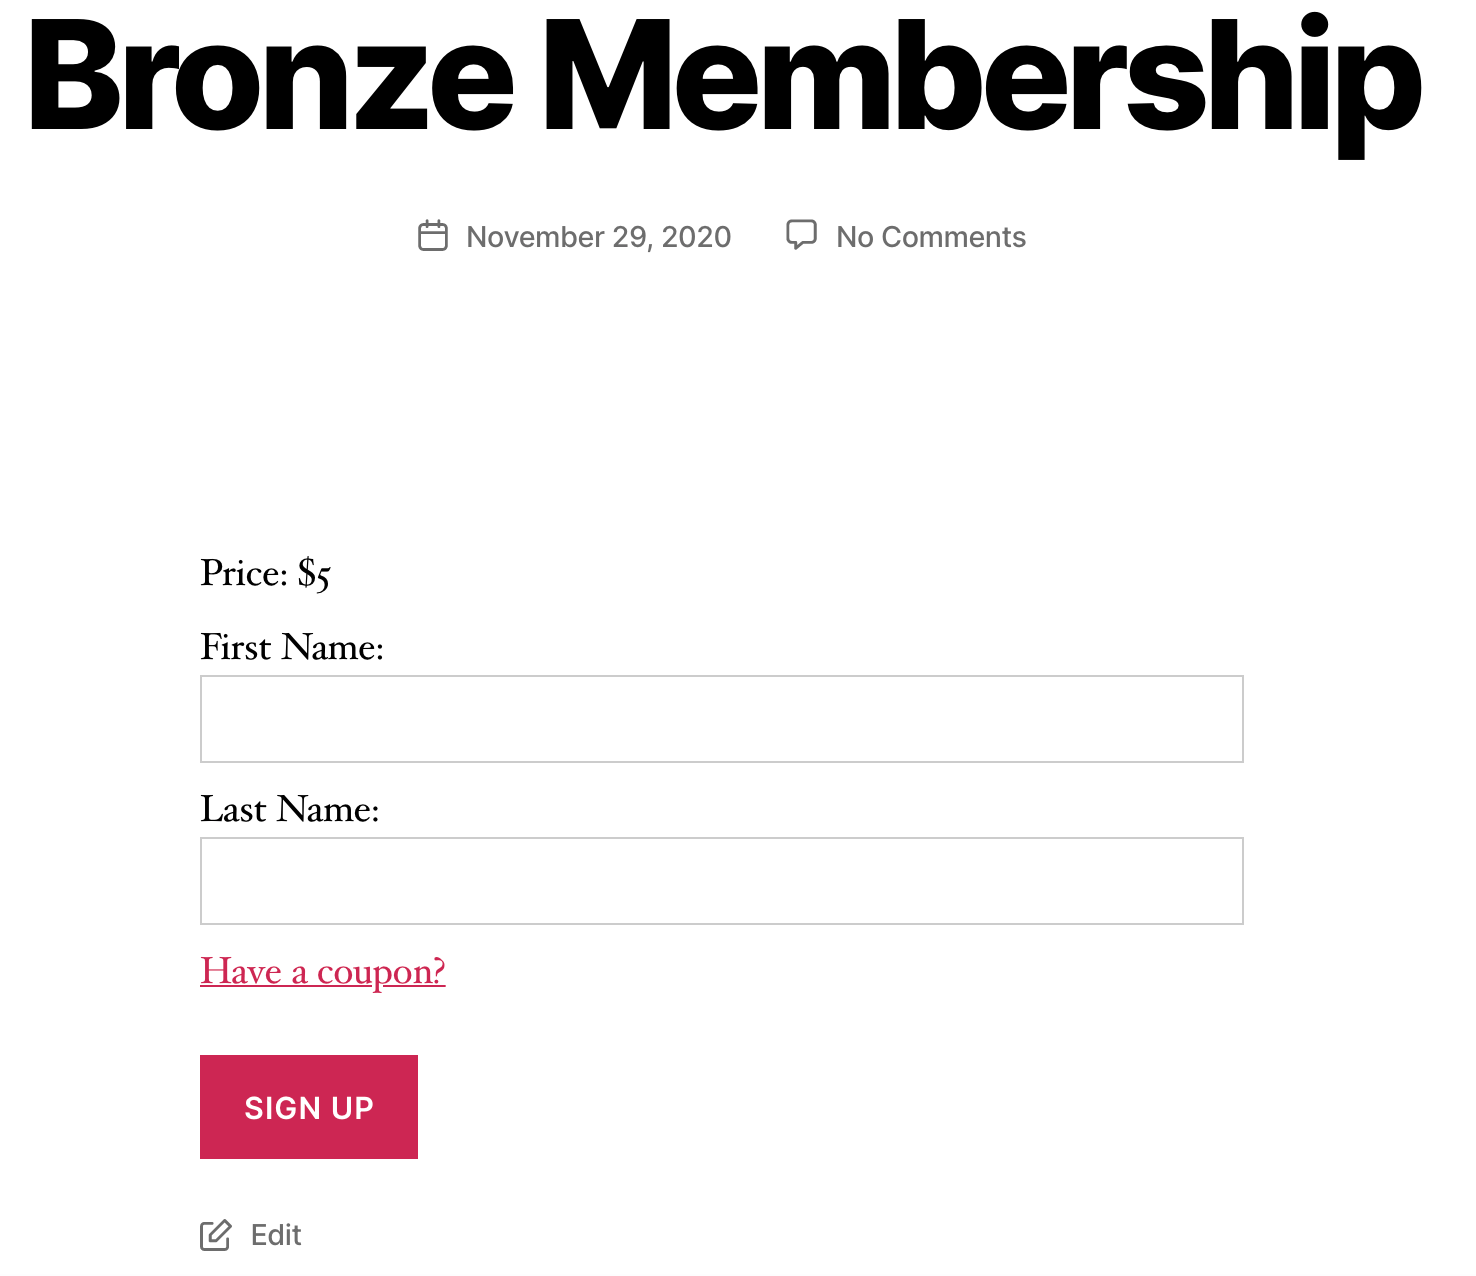Click the Last Name: label
1476x1276 pixels.
tap(290, 809)
